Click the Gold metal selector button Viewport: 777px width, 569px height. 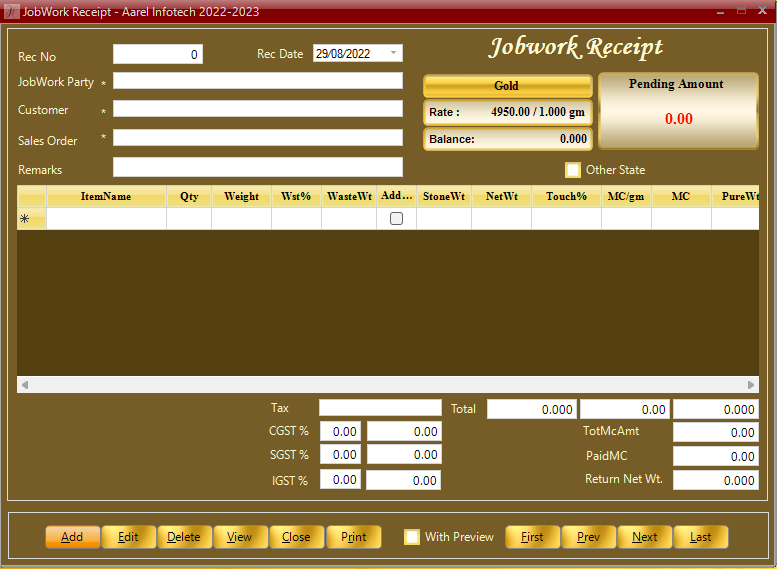click(507, 86)
